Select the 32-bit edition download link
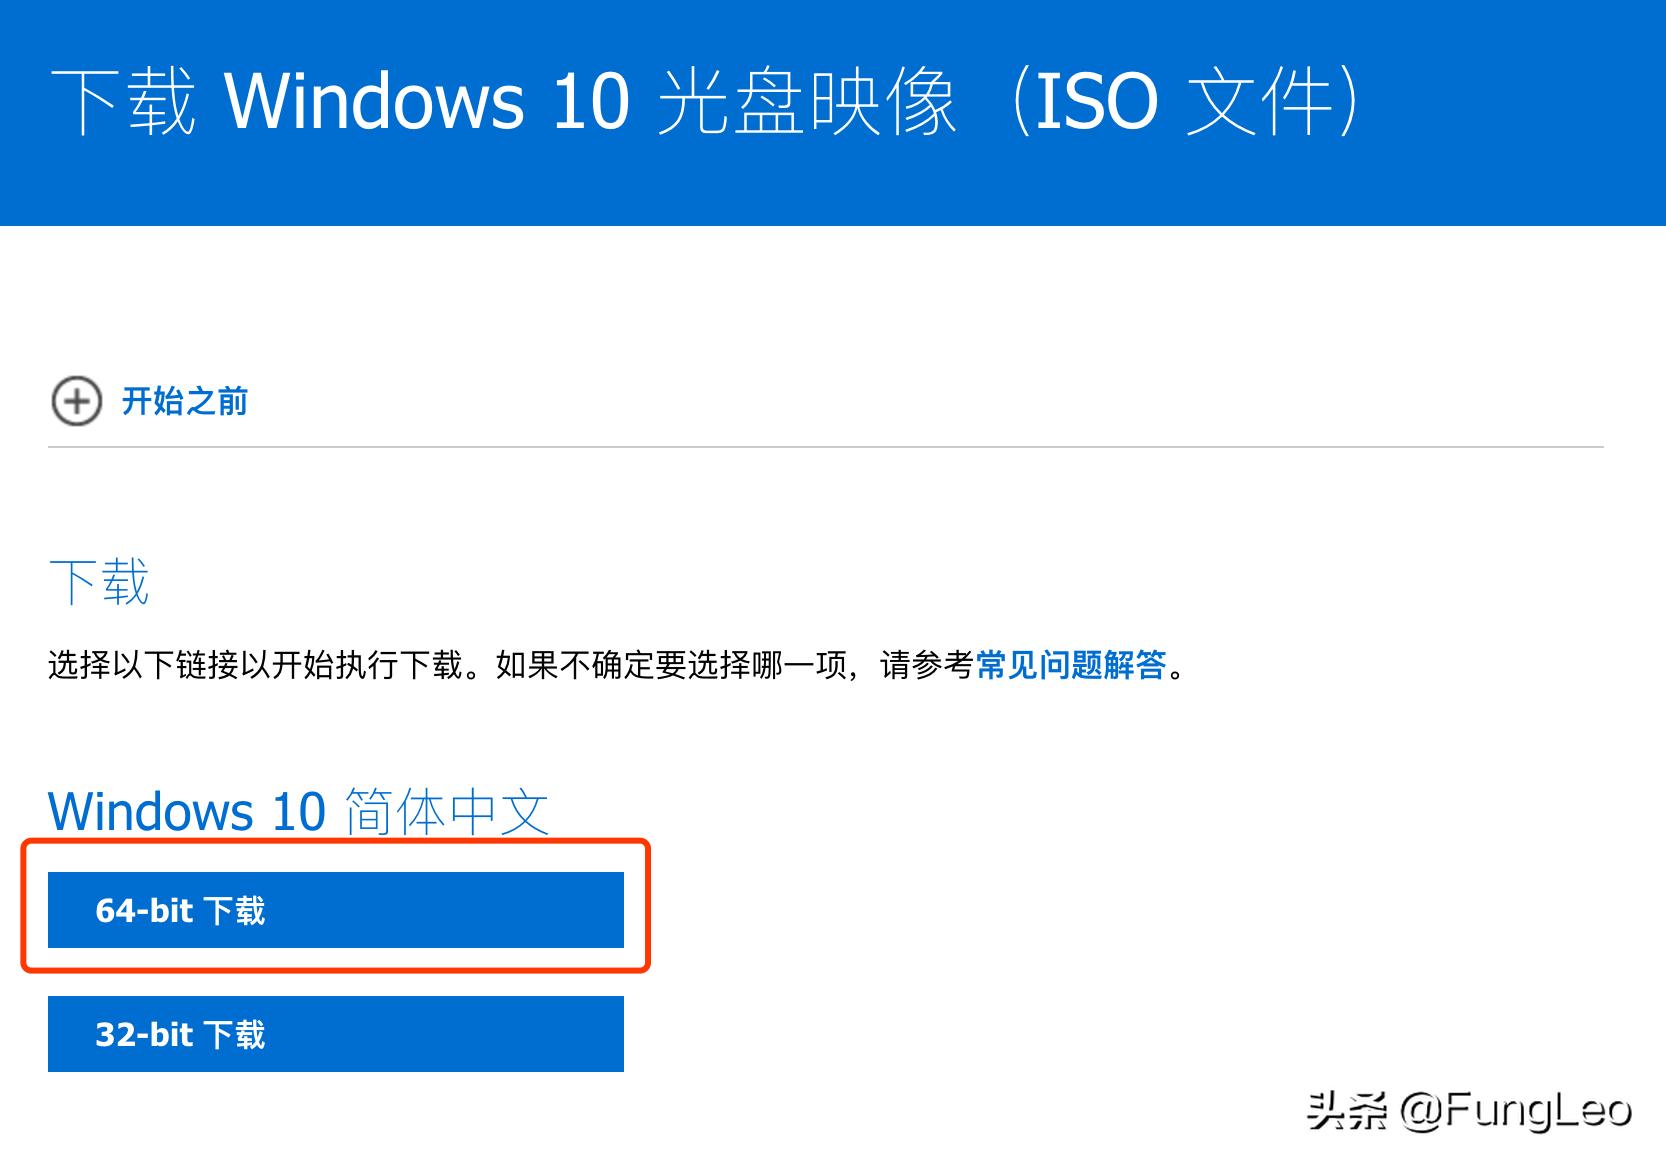 [334, 1034]
